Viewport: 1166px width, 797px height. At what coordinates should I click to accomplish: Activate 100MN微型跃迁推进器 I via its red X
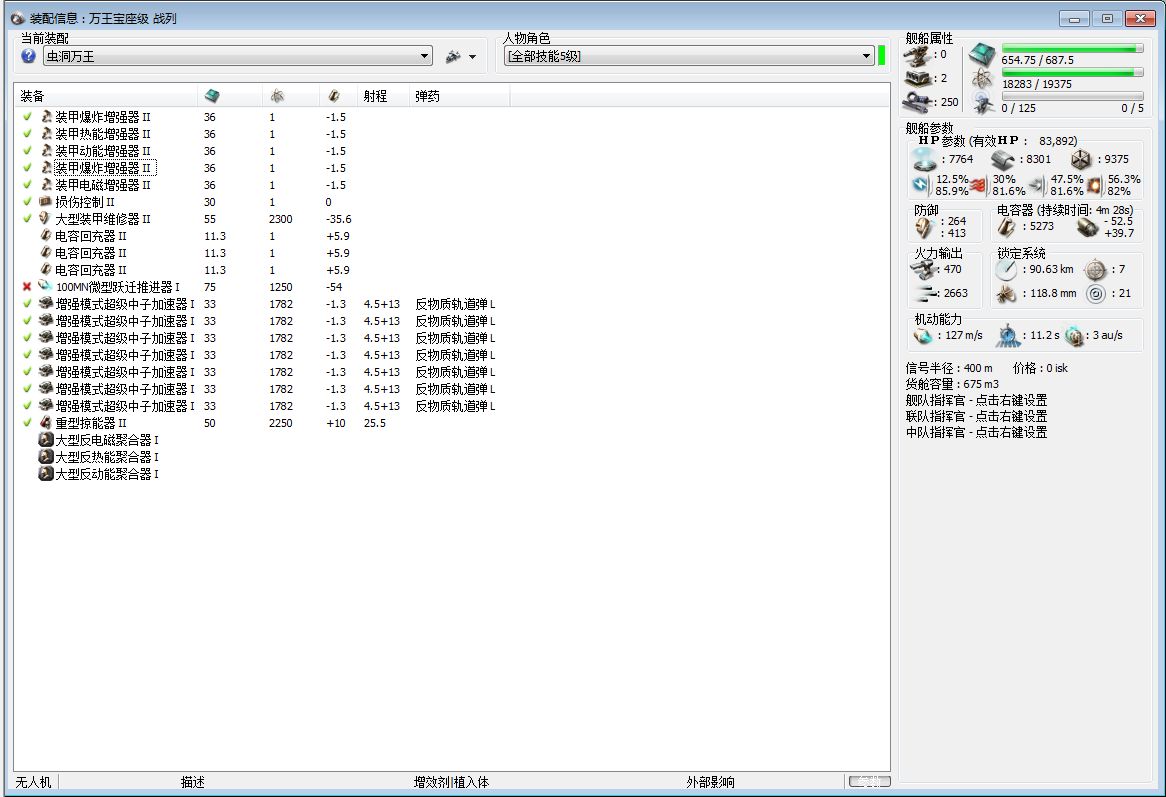pos(27,286)
